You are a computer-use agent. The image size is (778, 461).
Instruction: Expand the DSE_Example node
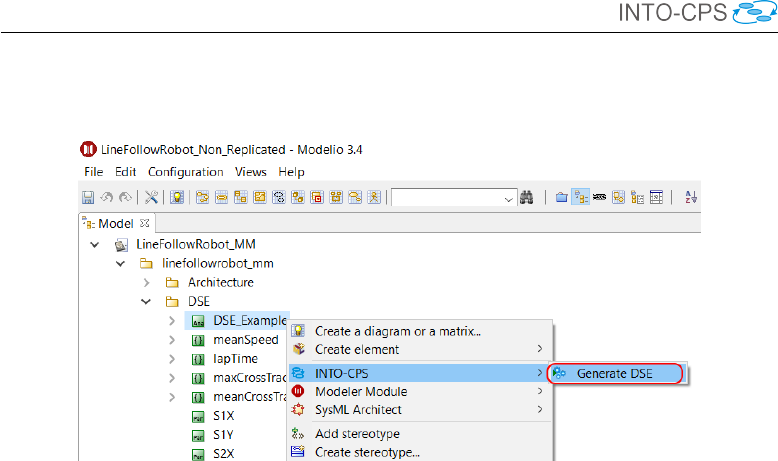[172, 321]
